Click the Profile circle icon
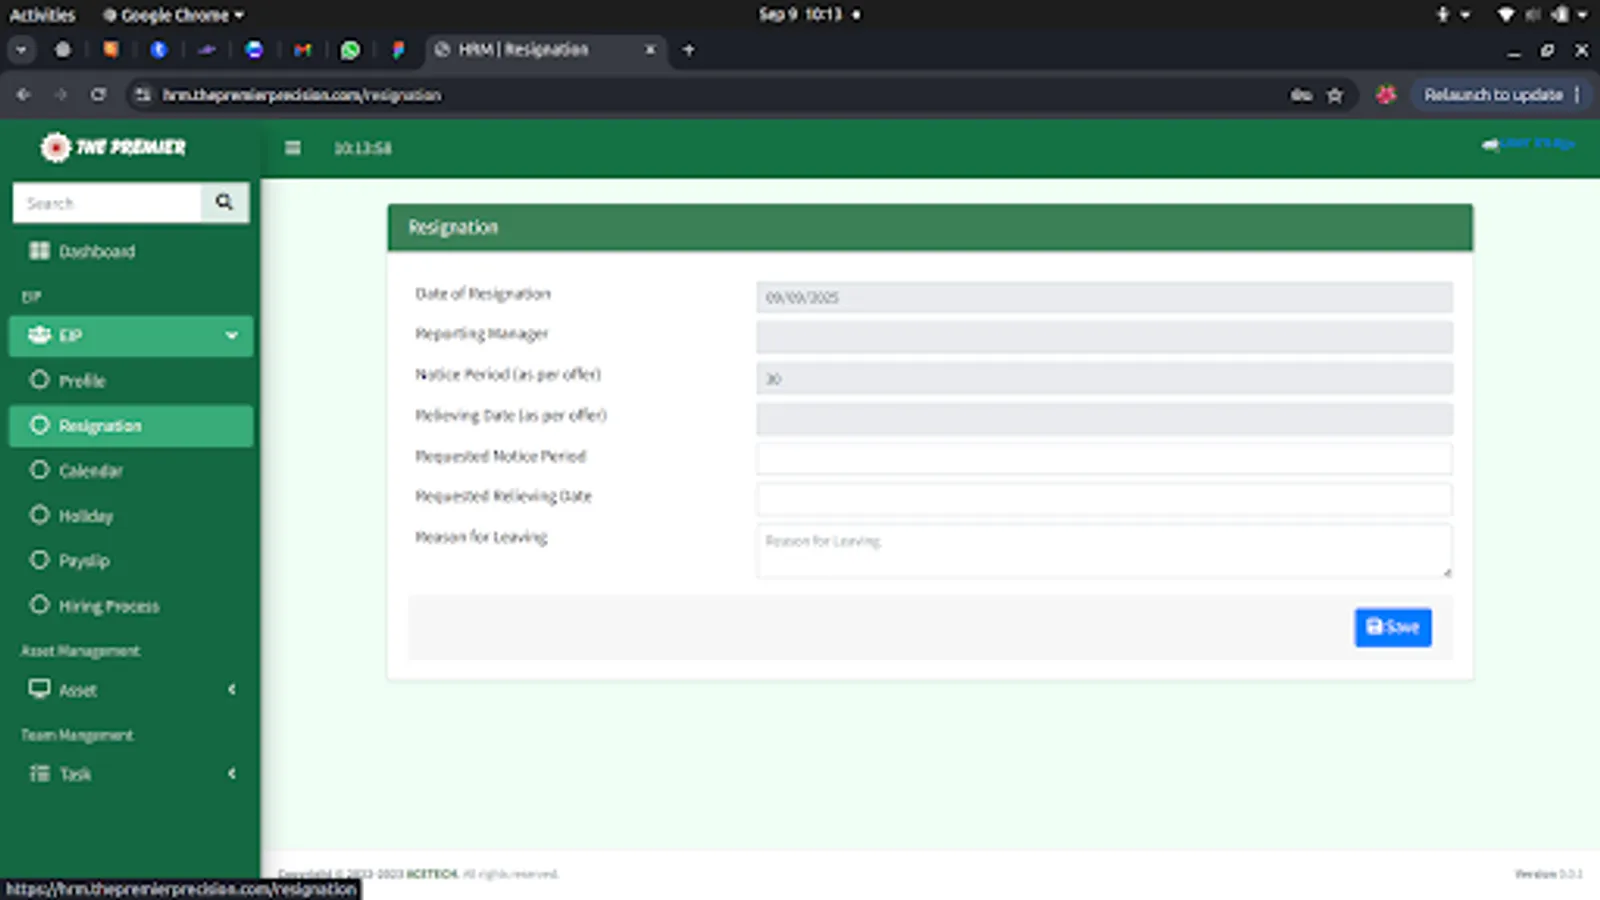The height and width of the screenshot is (900, 1600). click(x=39, y=380)
